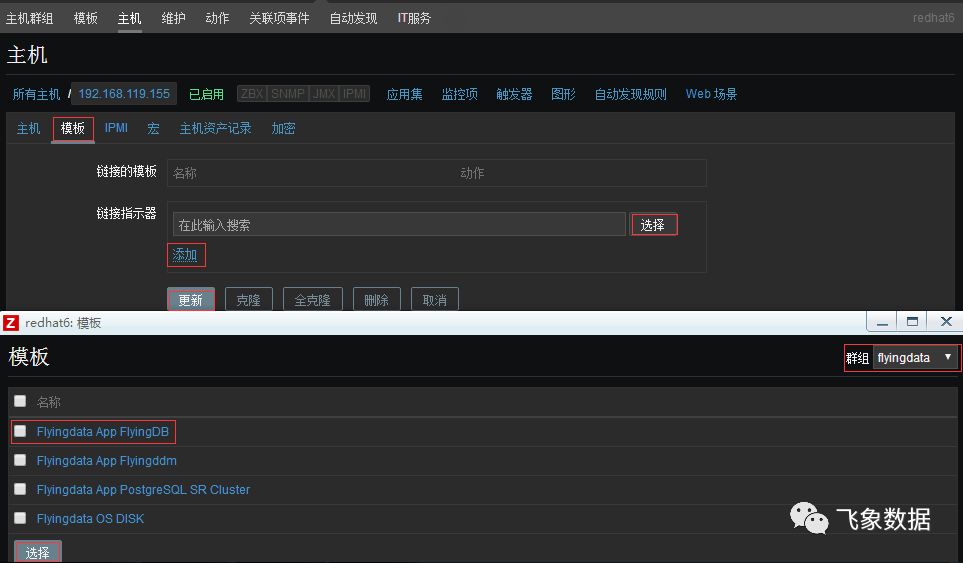Screen dimensions: 963x563
Task: Click the IPMI availability indicator
Action: coord(354,94)
